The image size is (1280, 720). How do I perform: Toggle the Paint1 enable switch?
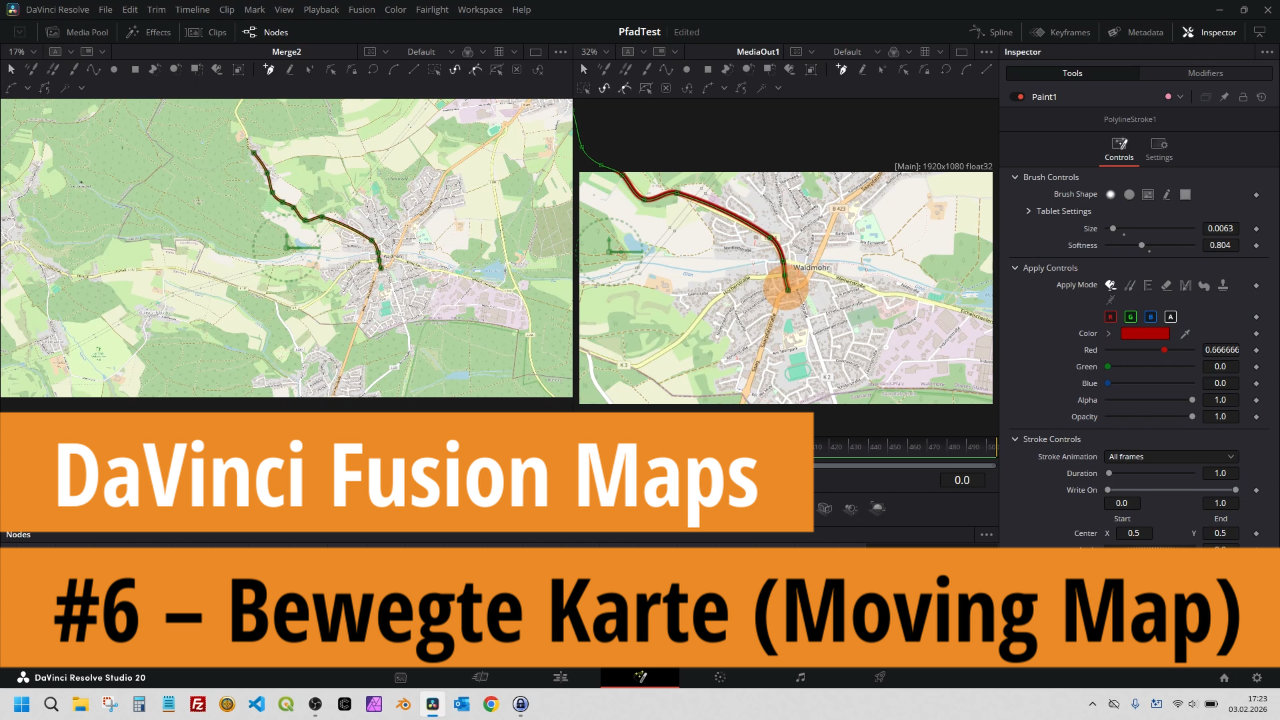point(1018,97)
